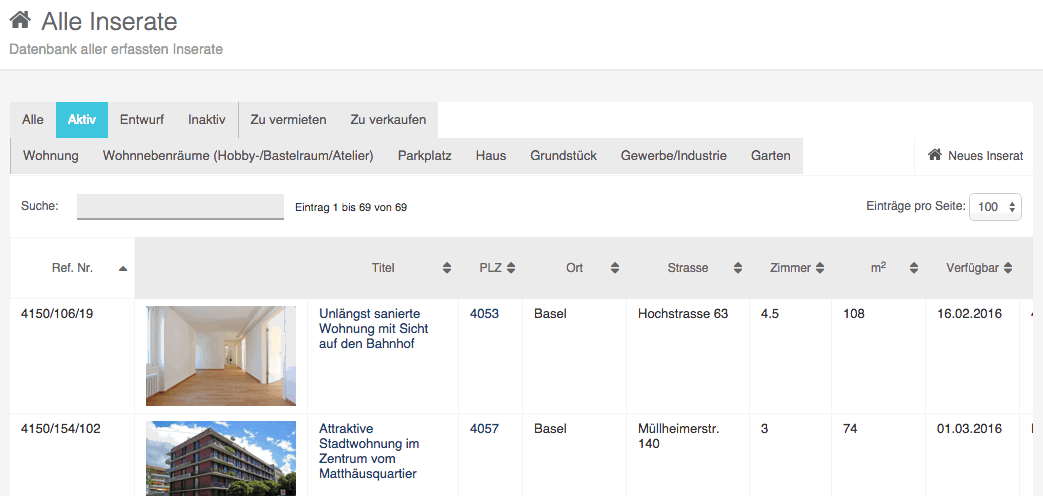This screenshot has height=496, width=1043.
Task: Filter listings by Parkplatz category
Action: [x=425, y=156]
